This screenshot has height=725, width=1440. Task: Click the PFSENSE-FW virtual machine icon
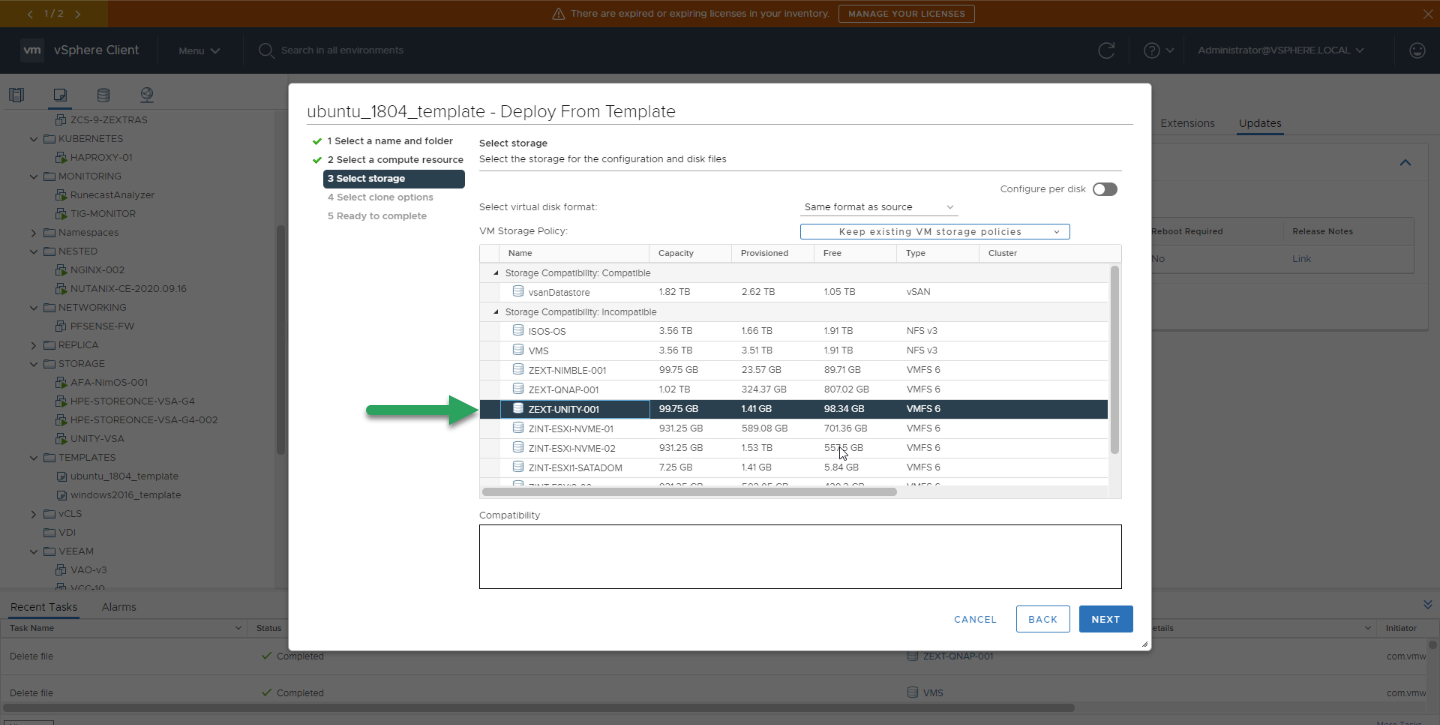pos(62,326)
